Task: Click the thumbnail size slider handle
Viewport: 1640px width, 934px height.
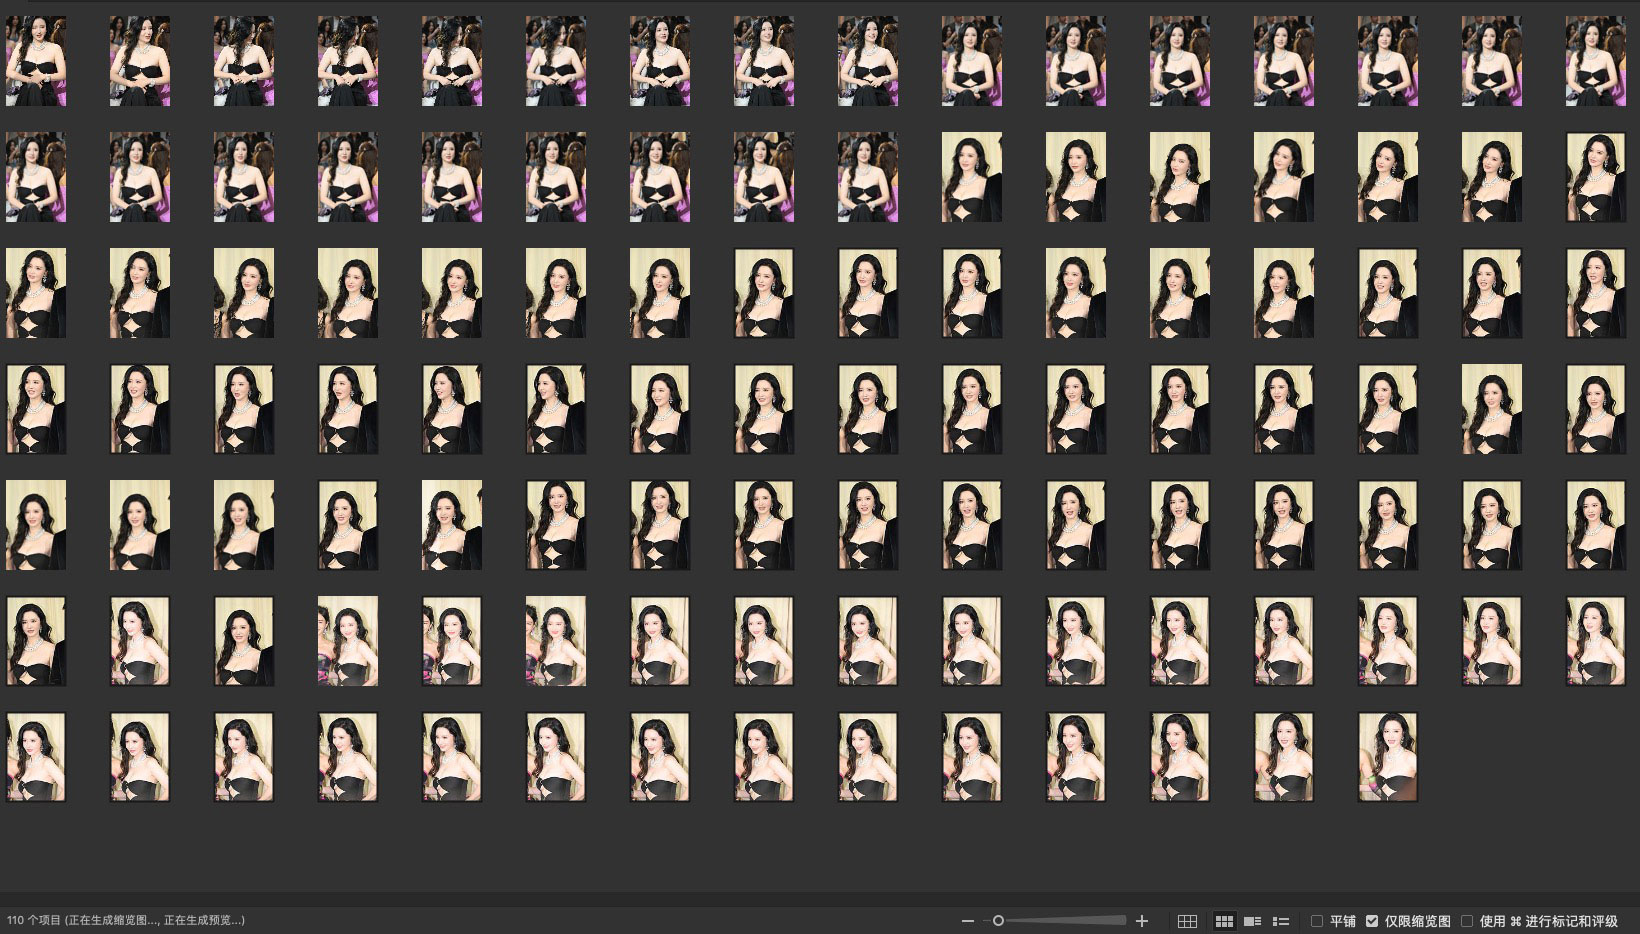Action: [998, 921]
